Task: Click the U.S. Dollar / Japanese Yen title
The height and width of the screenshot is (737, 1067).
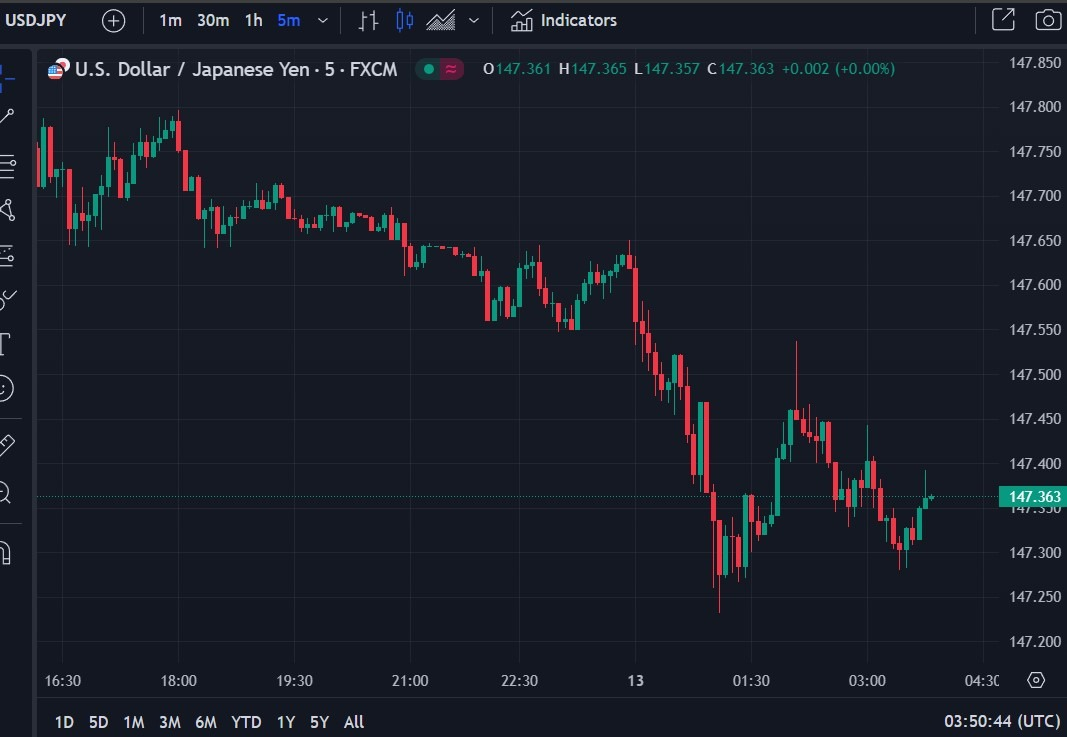Action: [x=235, y=69]
